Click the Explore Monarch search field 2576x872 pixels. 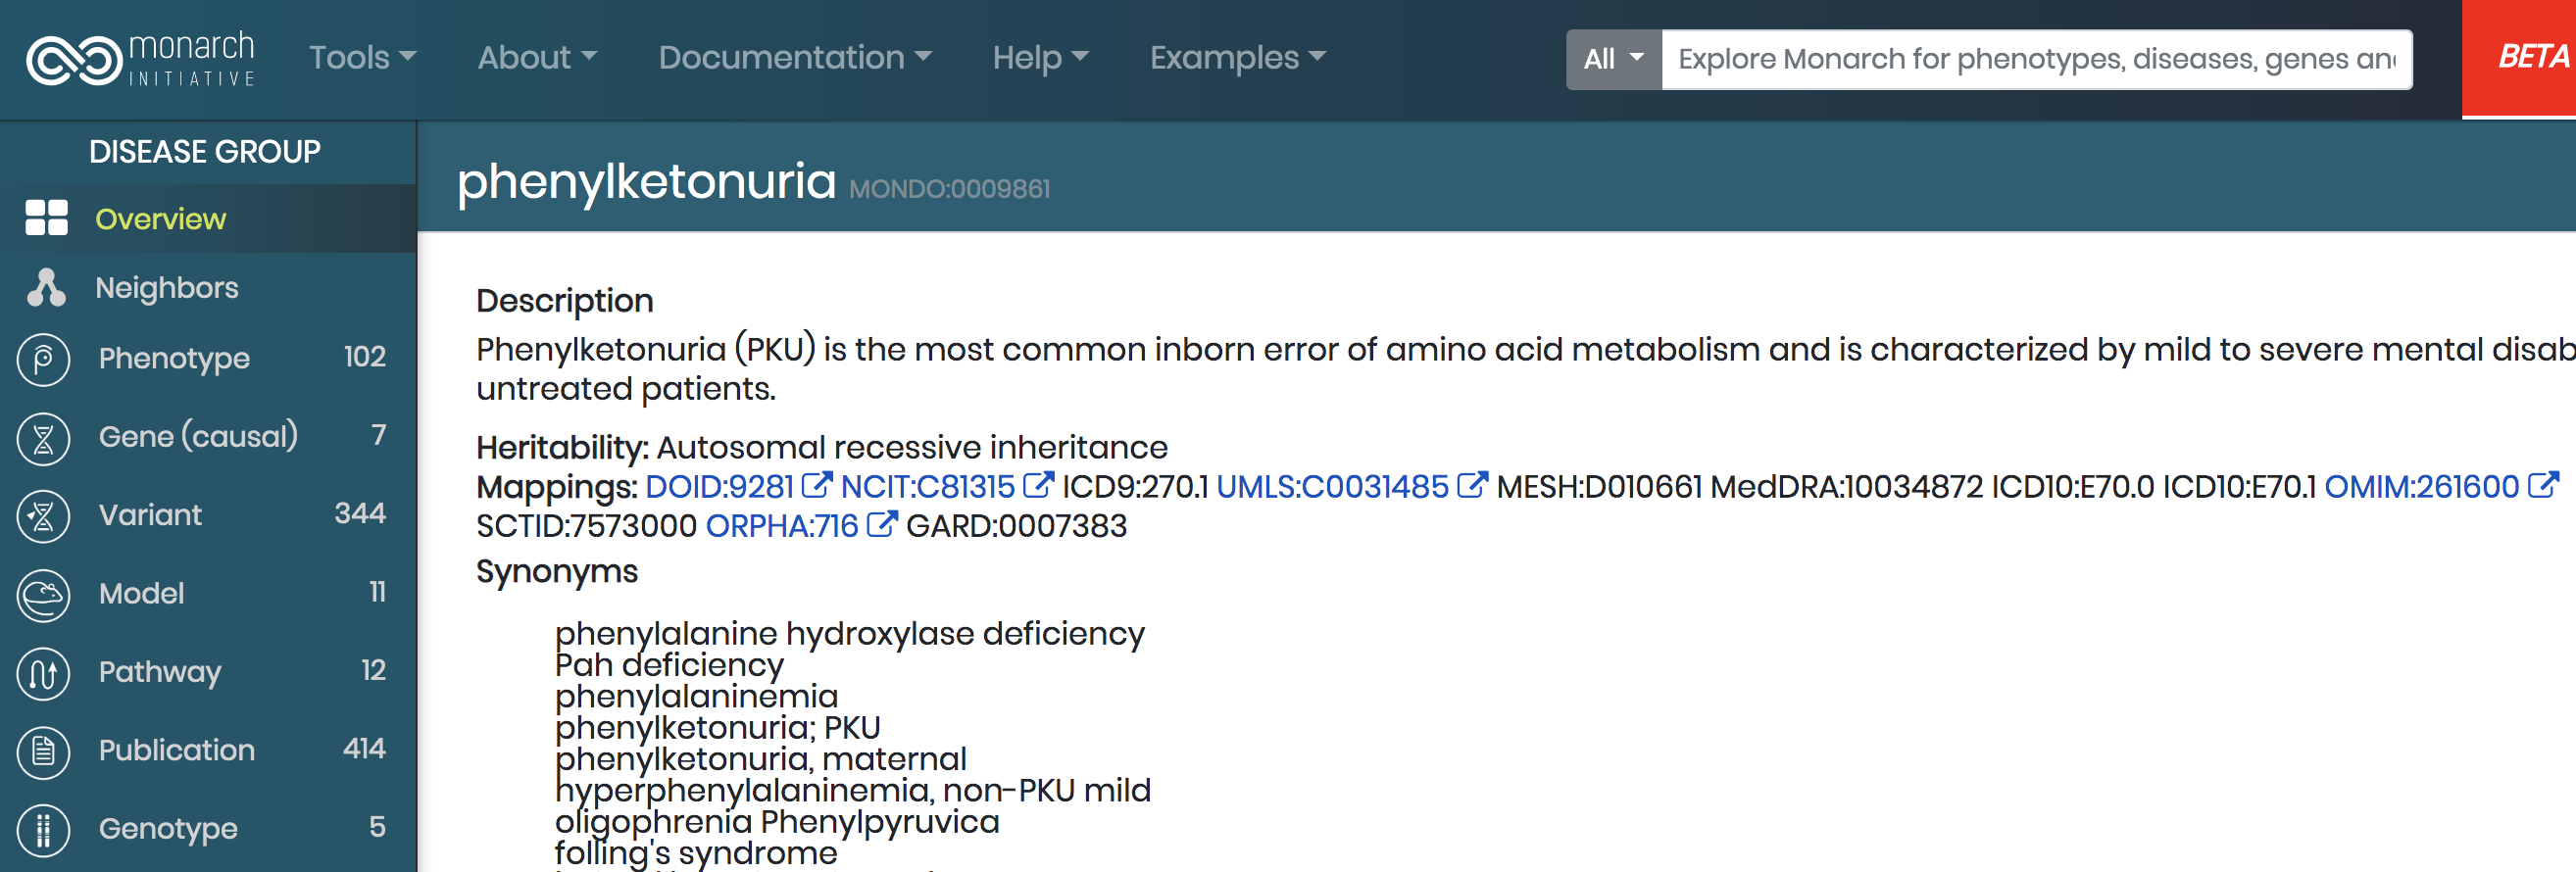click(x=2030, y=58)
